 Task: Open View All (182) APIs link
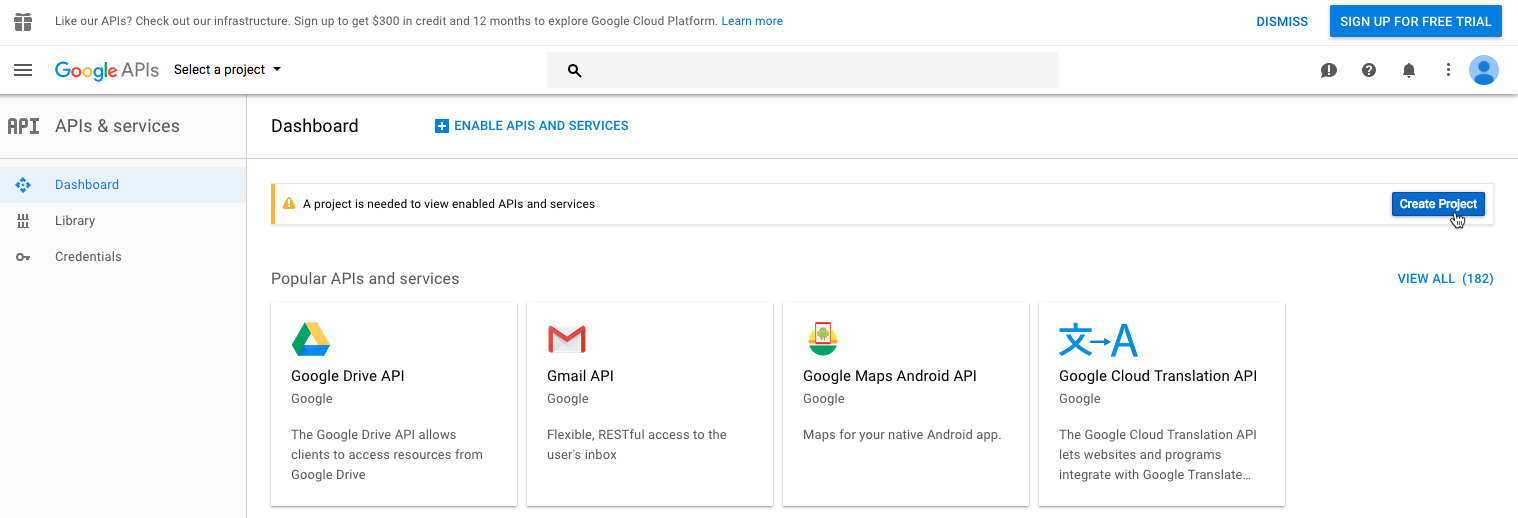[1445, 279]
